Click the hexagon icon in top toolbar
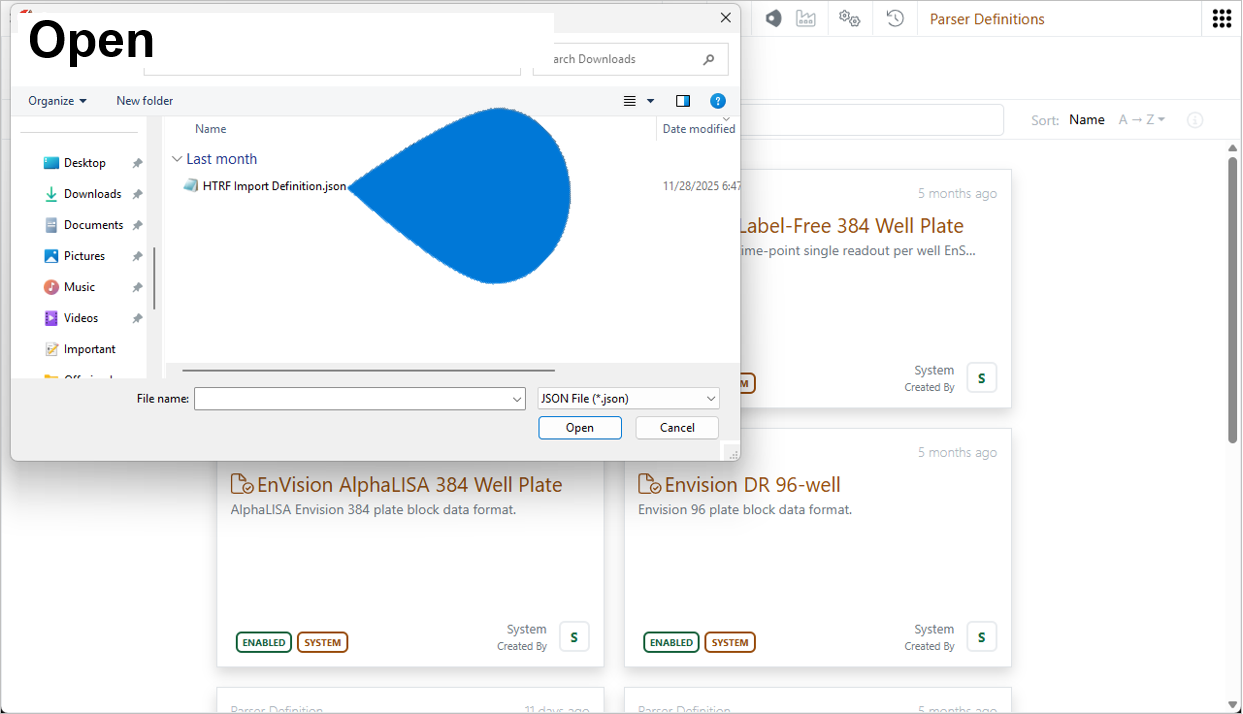This screenshot has width=1243, height=714. coord(773,19)
